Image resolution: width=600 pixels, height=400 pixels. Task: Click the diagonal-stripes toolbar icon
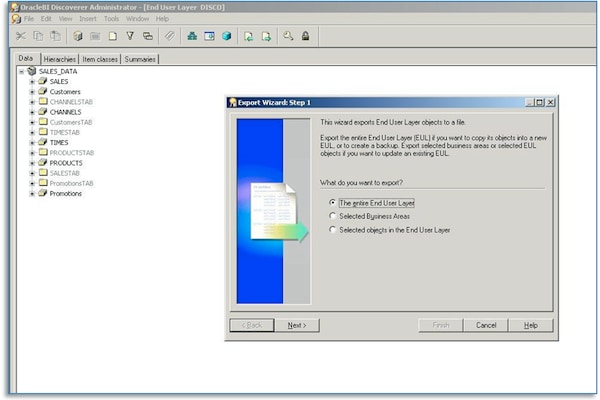[x=170, y=36]
